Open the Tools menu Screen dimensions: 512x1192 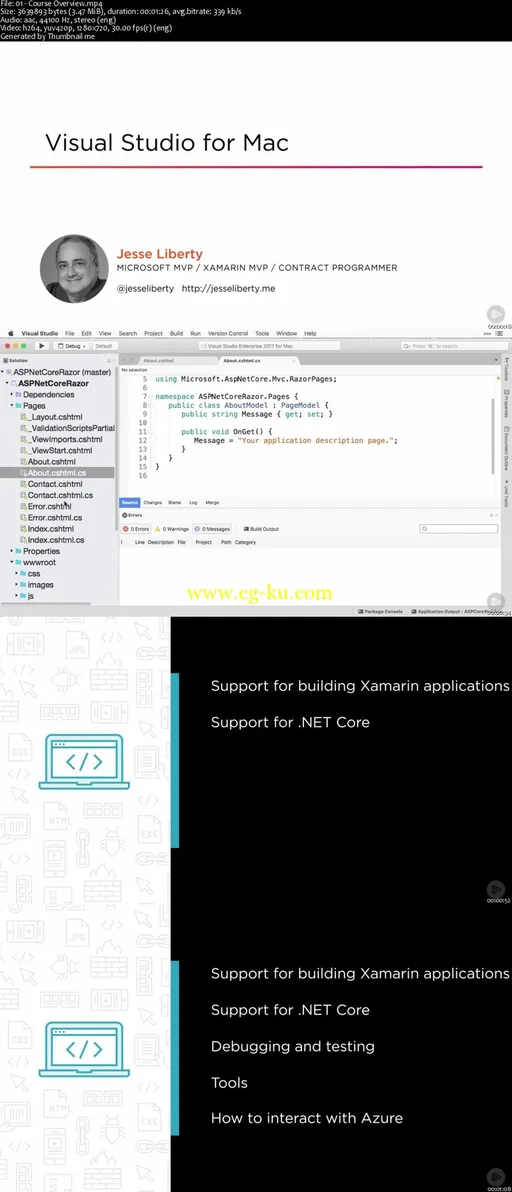[x=262, y=333]
